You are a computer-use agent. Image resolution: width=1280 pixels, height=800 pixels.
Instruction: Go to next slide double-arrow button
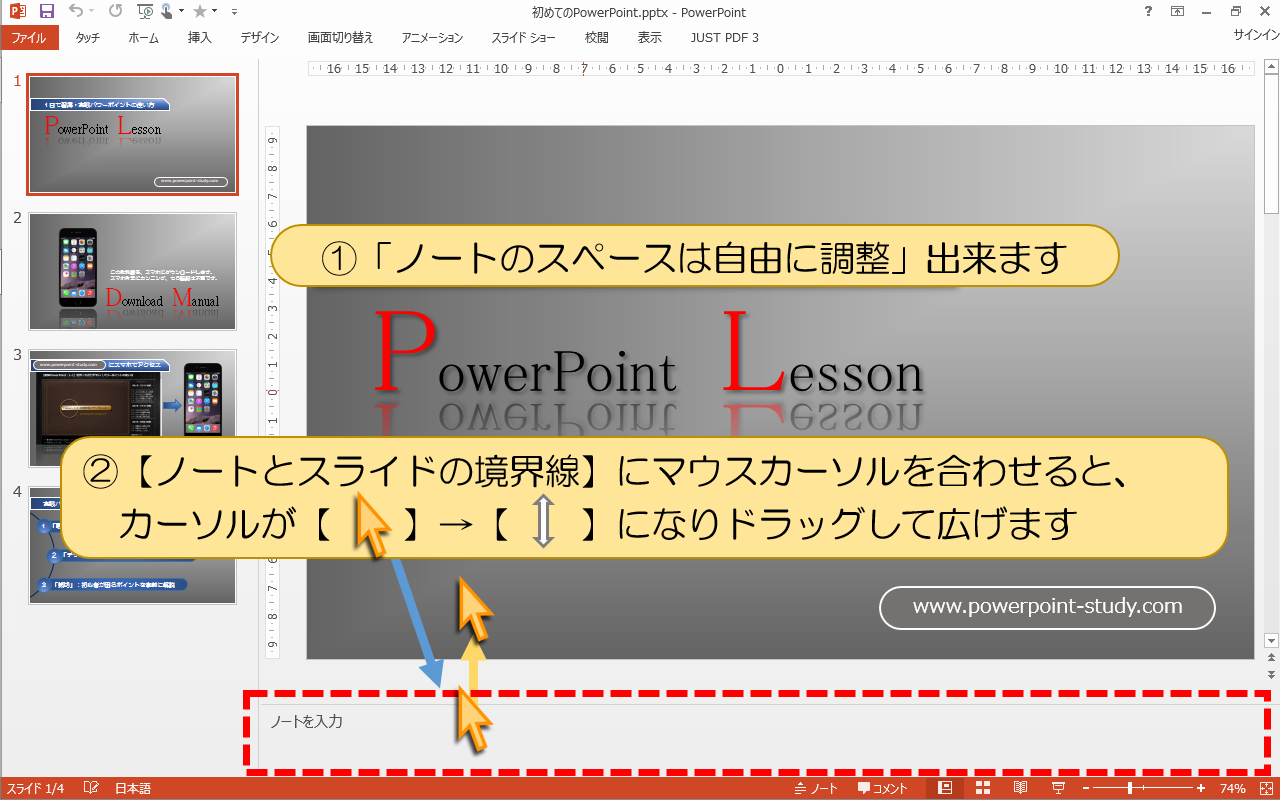pyautogui.click(x=1271, y=675)
